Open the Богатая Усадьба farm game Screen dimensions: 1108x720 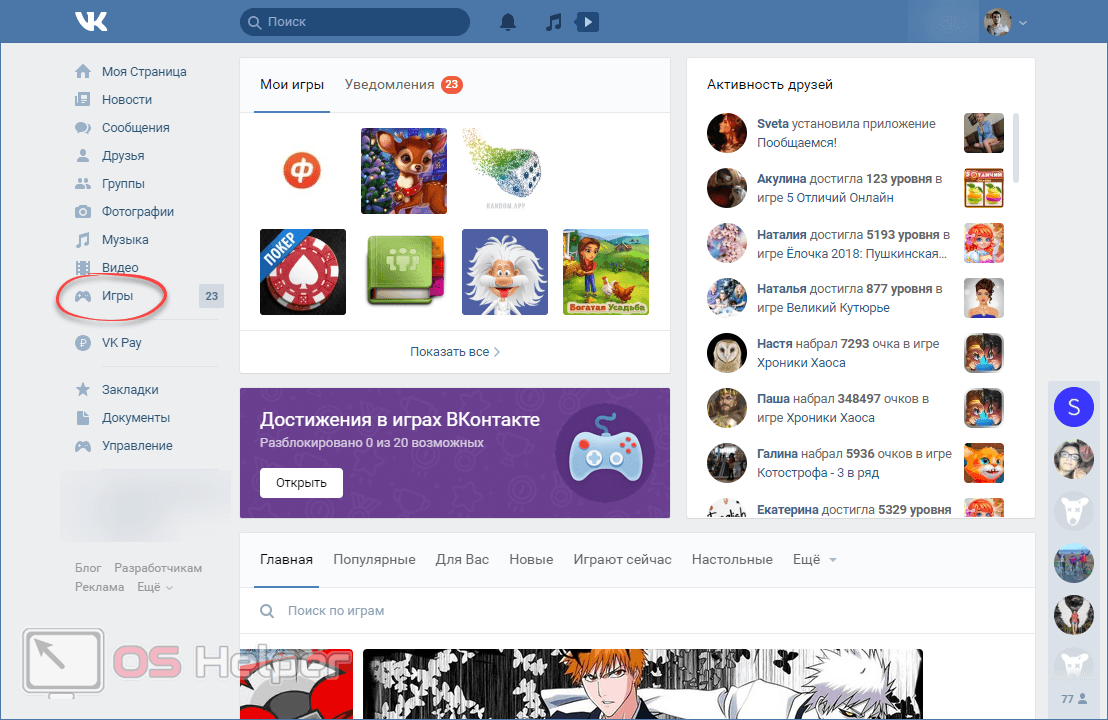click(x=606, y=272)
